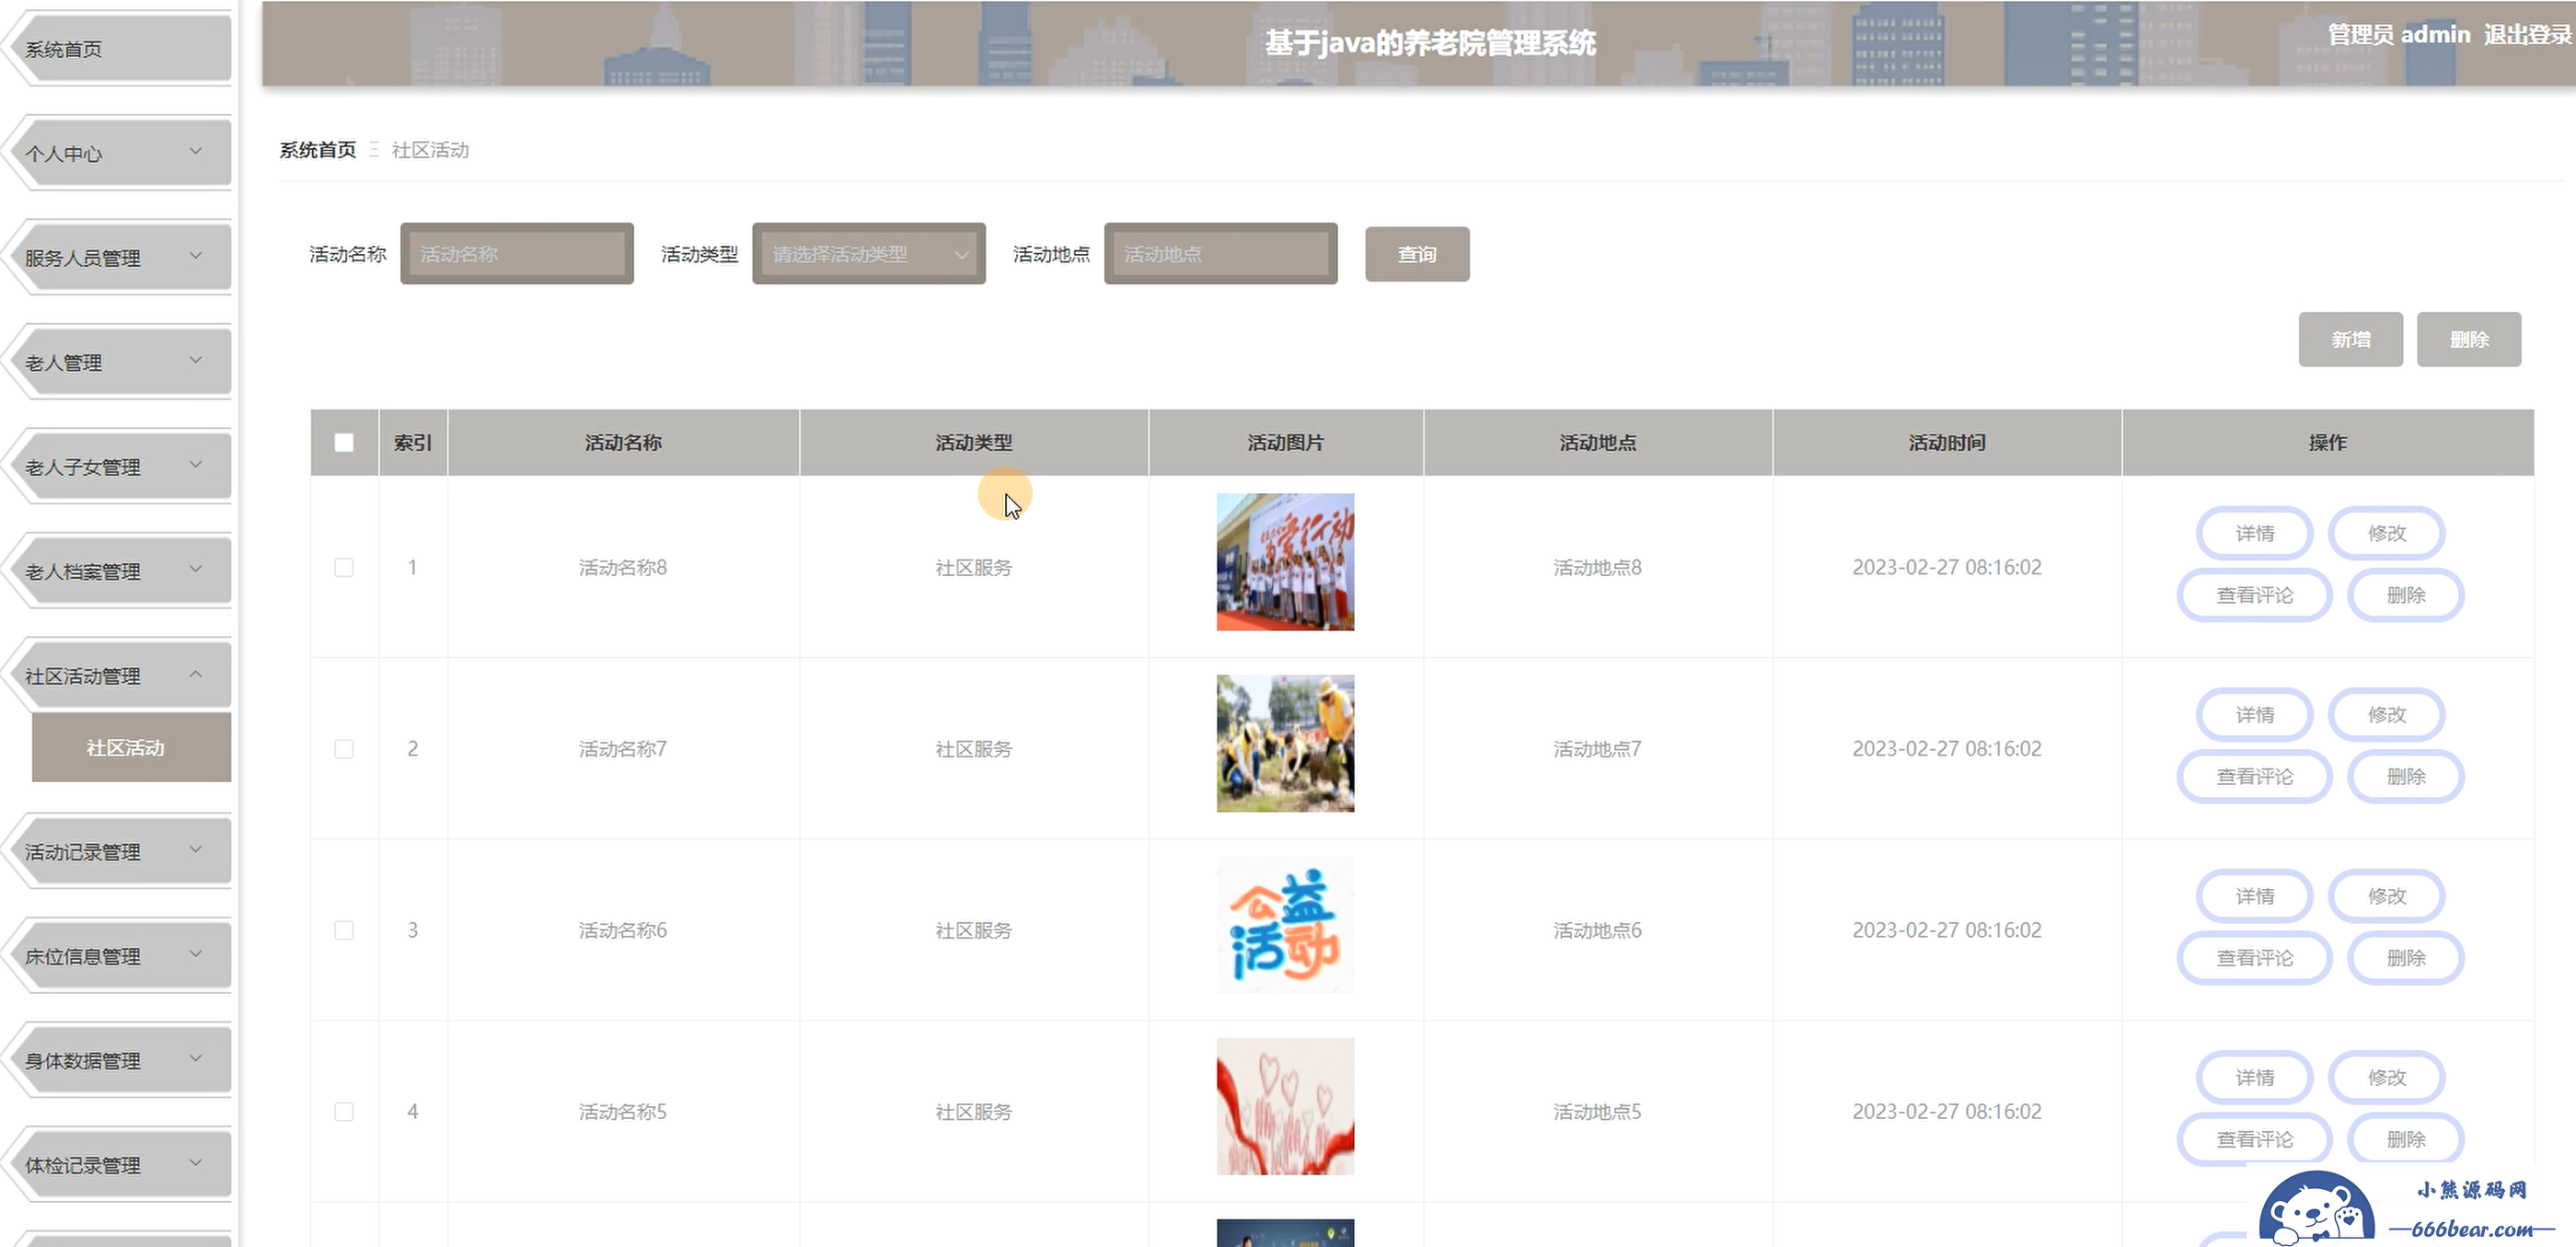The image size is (2576, 1247).
Task: Click the 活动名称 search input field
Action: [516, 254]
